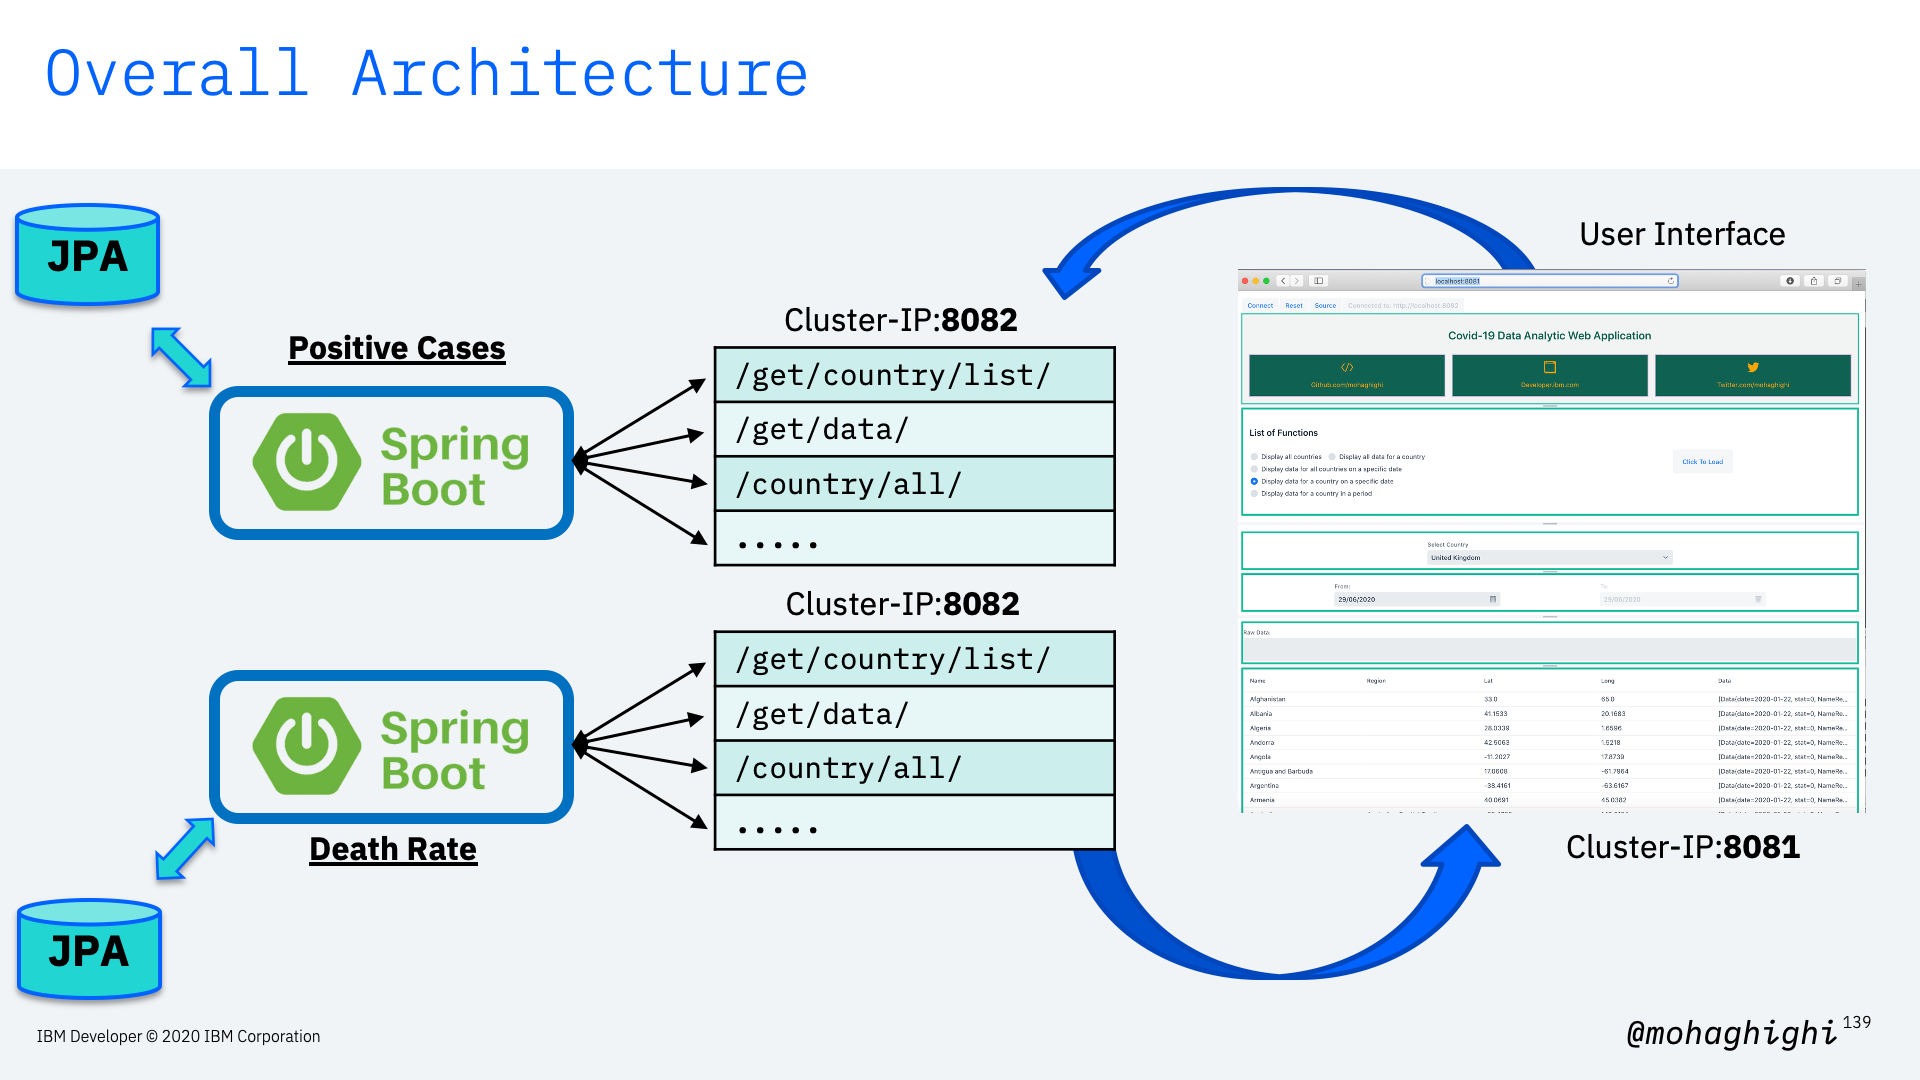Viewport: 1920px width, 1080px height.
Task: Show all tabs overview icon
Action: tap(1837, 281)
